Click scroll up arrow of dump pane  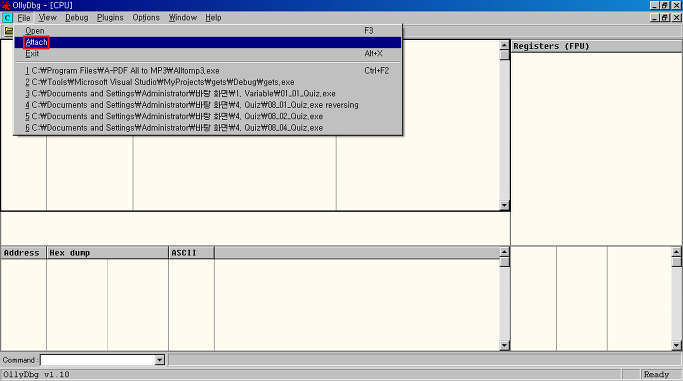pyautogui.click(x=504, y=252)
